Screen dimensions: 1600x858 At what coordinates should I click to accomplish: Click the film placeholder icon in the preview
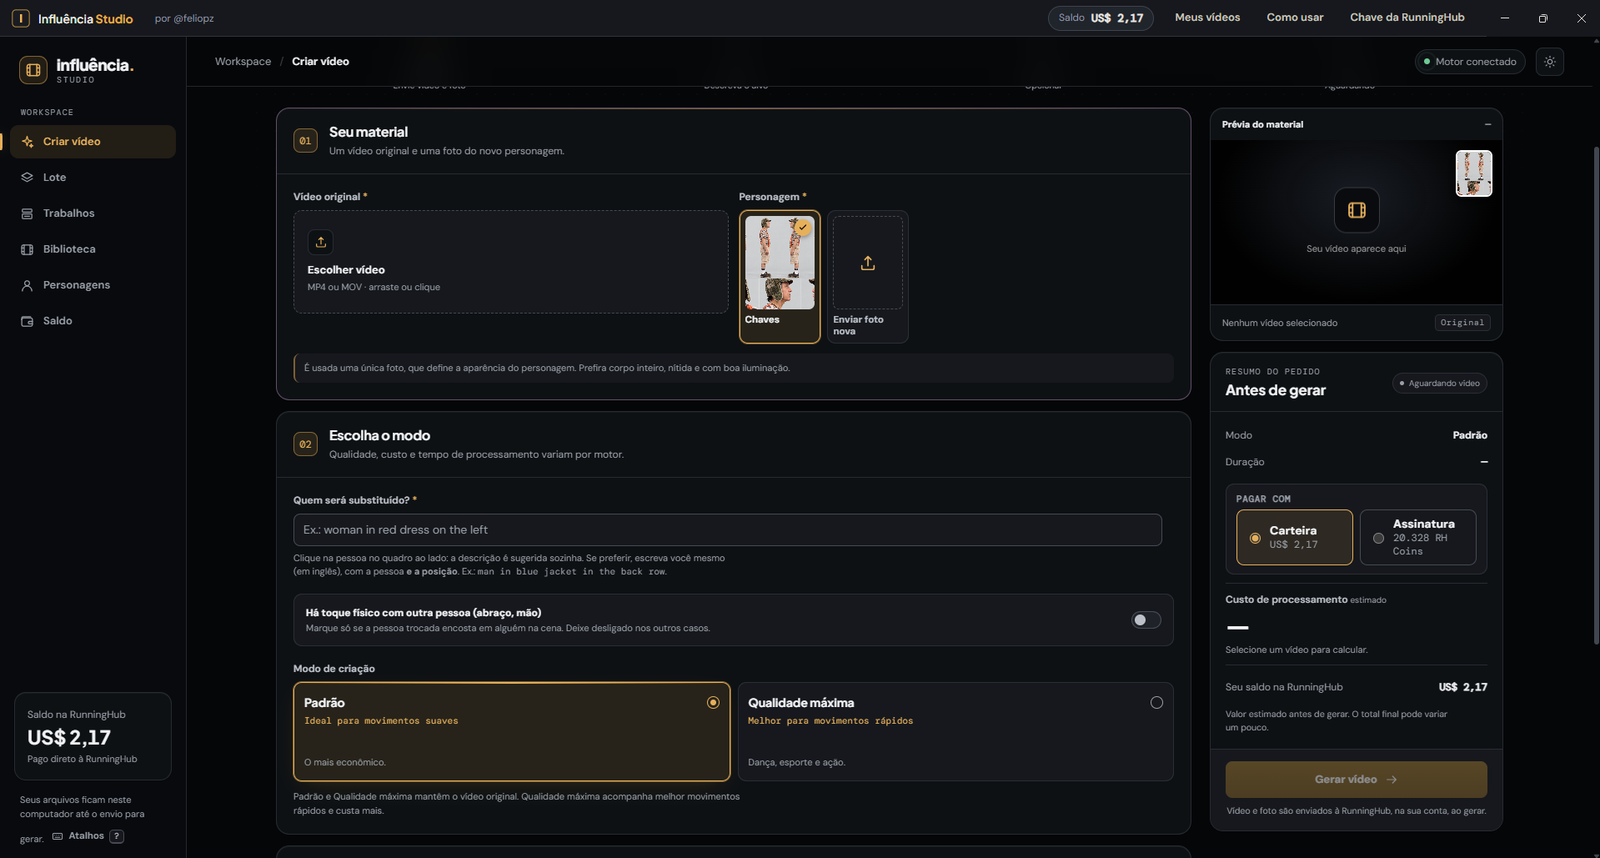tap(1357, 210)
